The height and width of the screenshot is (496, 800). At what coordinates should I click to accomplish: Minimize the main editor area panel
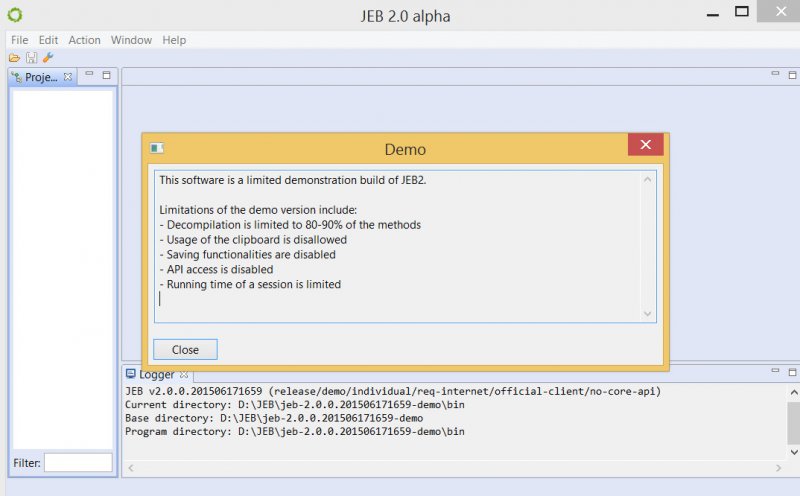[x=775, y=73]
